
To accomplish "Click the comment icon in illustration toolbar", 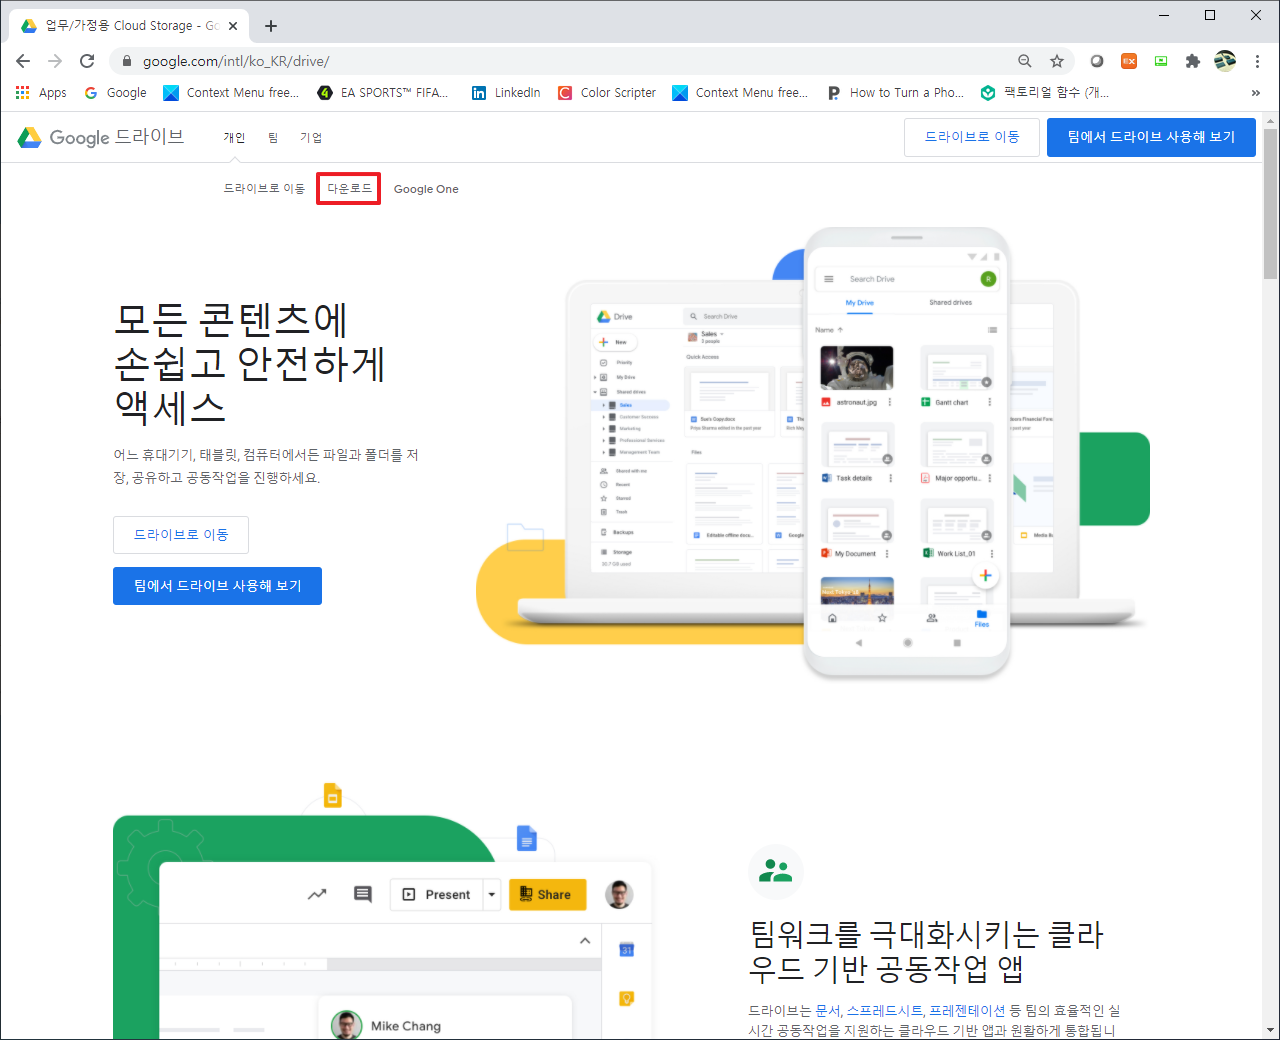I will (363, 894).
